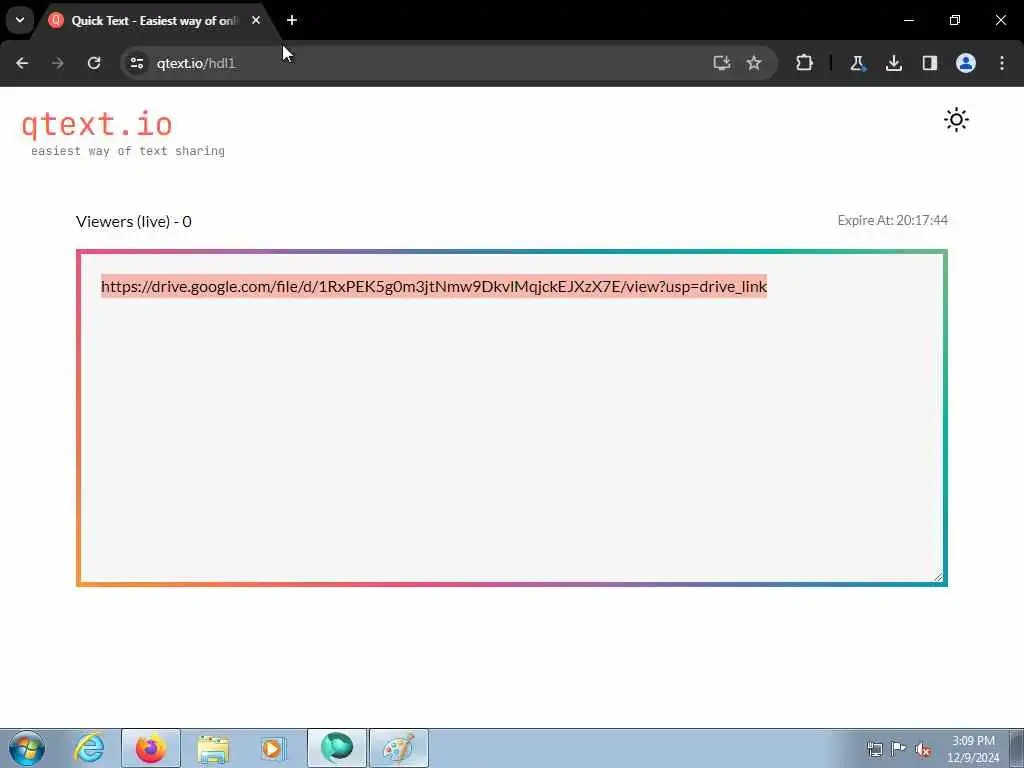Screen dimensions: 1024x768
Task: Open the Downloads icon in toolbar
Action: pyautogui.click(x=893, y=63)
